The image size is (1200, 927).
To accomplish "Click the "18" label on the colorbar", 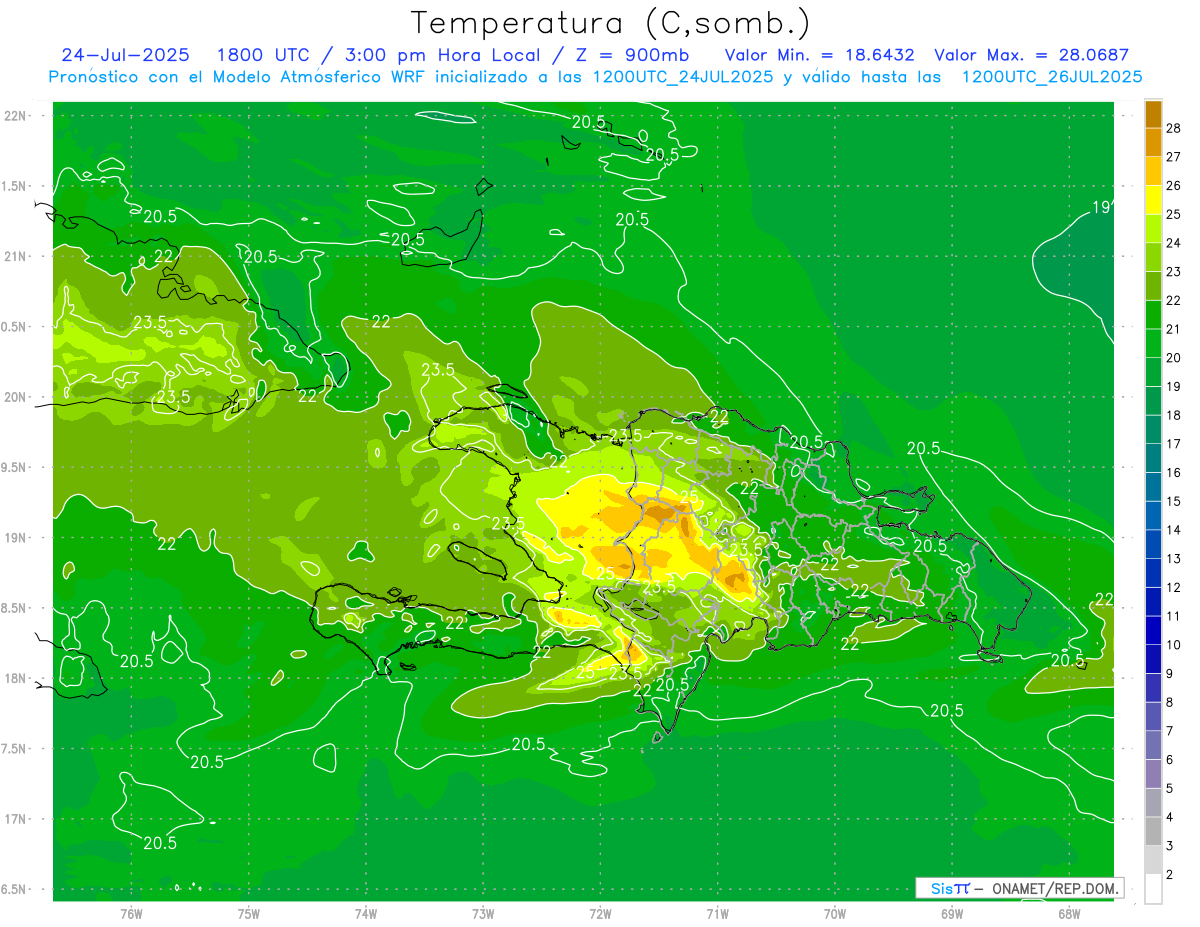I will (1174, 415).
